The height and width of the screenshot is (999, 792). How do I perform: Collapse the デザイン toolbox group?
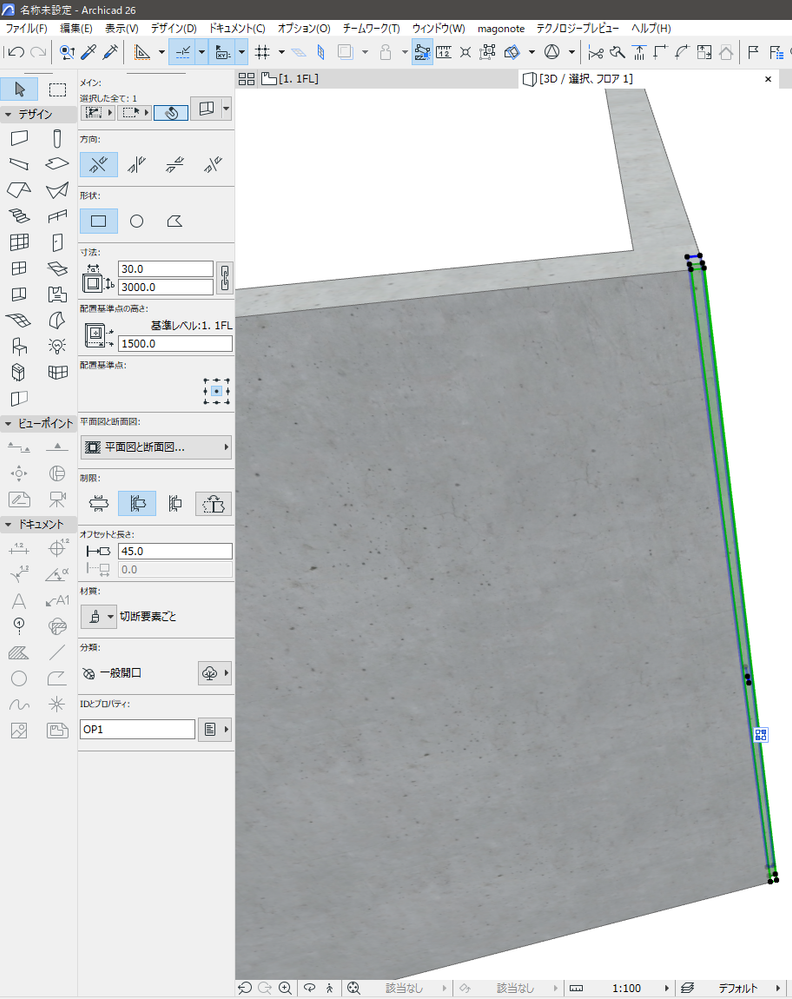8,114
